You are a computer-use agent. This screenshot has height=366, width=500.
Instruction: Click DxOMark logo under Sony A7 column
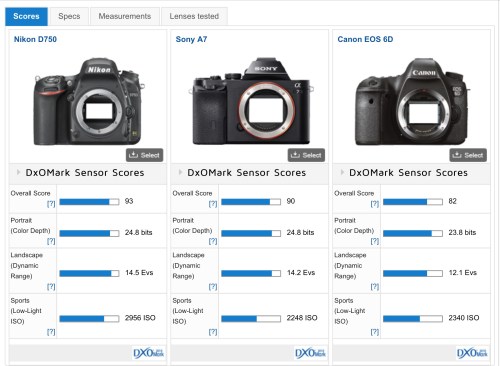tap(310, 353)
